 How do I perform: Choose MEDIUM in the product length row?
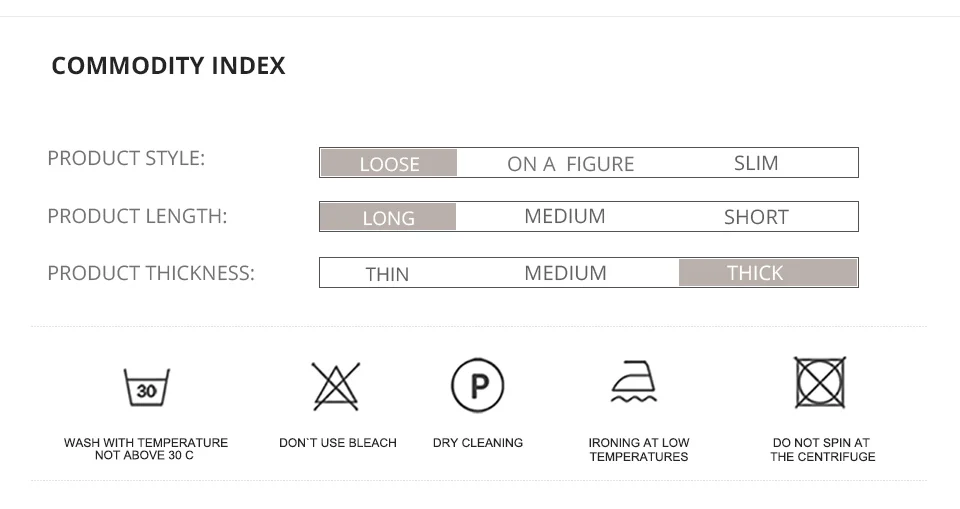(x=565, y=217)
